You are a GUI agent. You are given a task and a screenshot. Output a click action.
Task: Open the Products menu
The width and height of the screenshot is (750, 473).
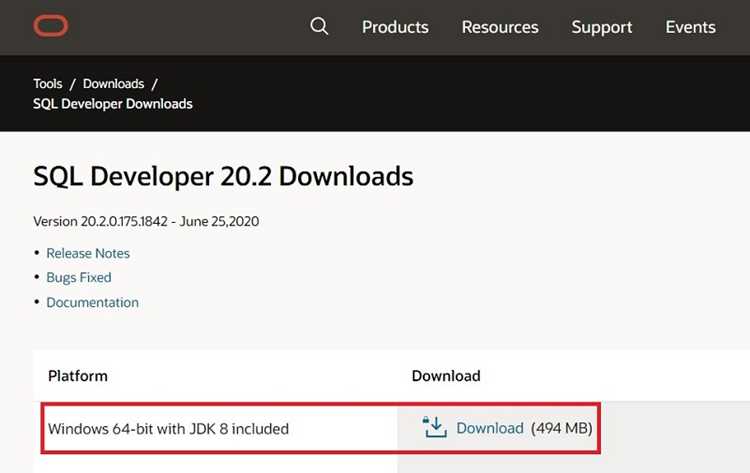(395, 27)
